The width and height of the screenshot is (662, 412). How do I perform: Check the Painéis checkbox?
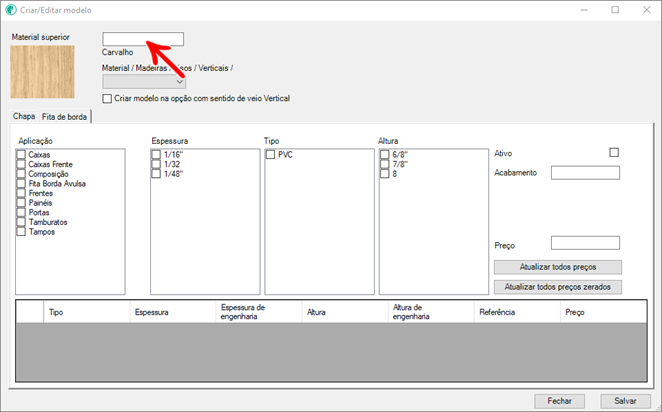pos(21,203)
